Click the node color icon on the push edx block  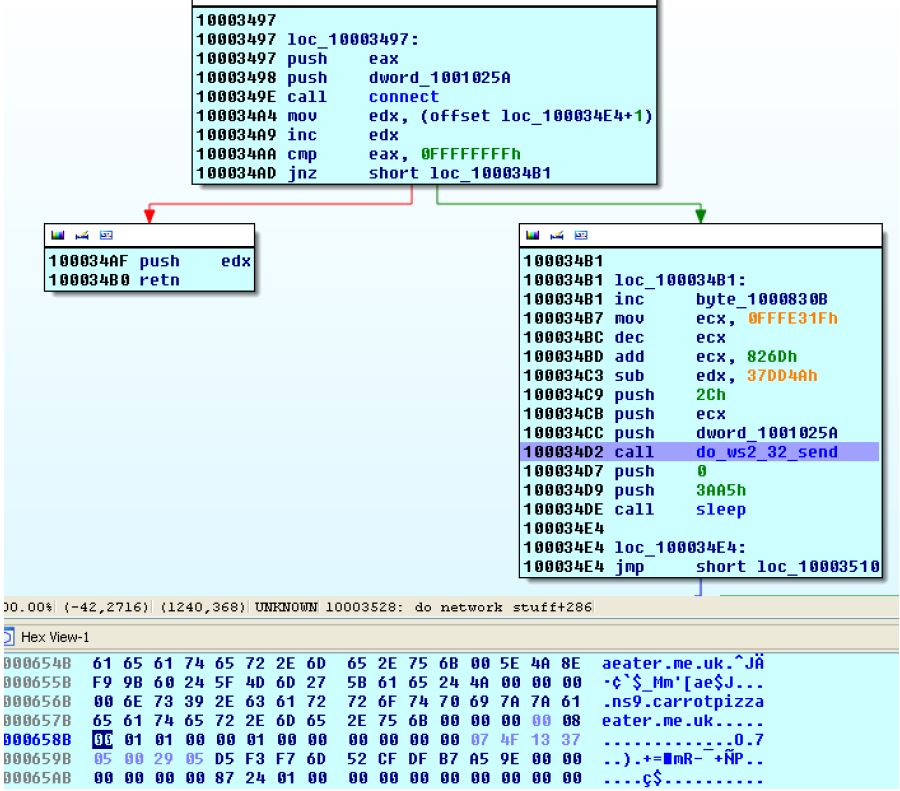pos(56,237)
